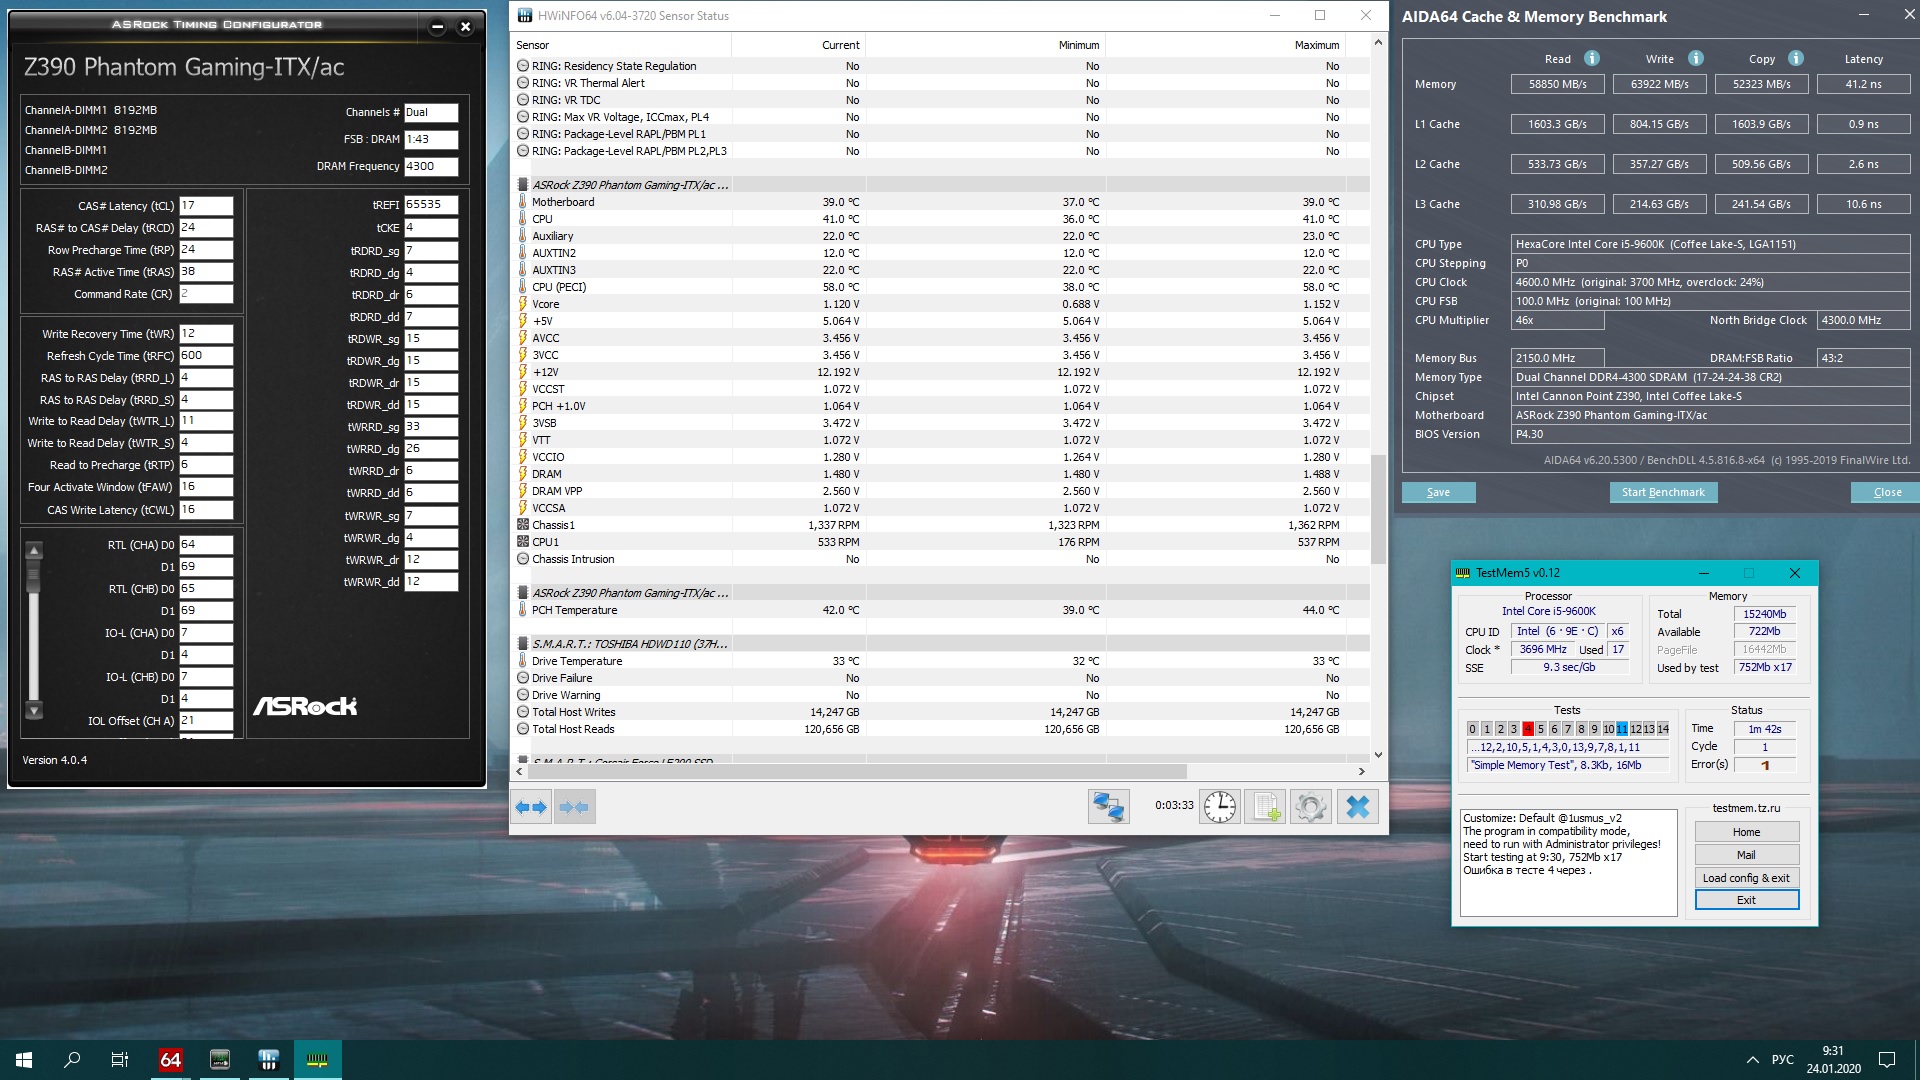This screenshot has width=1920, height=1080.
Task: Start logging with the sheet-plus icon
Action: point(1265,807)
